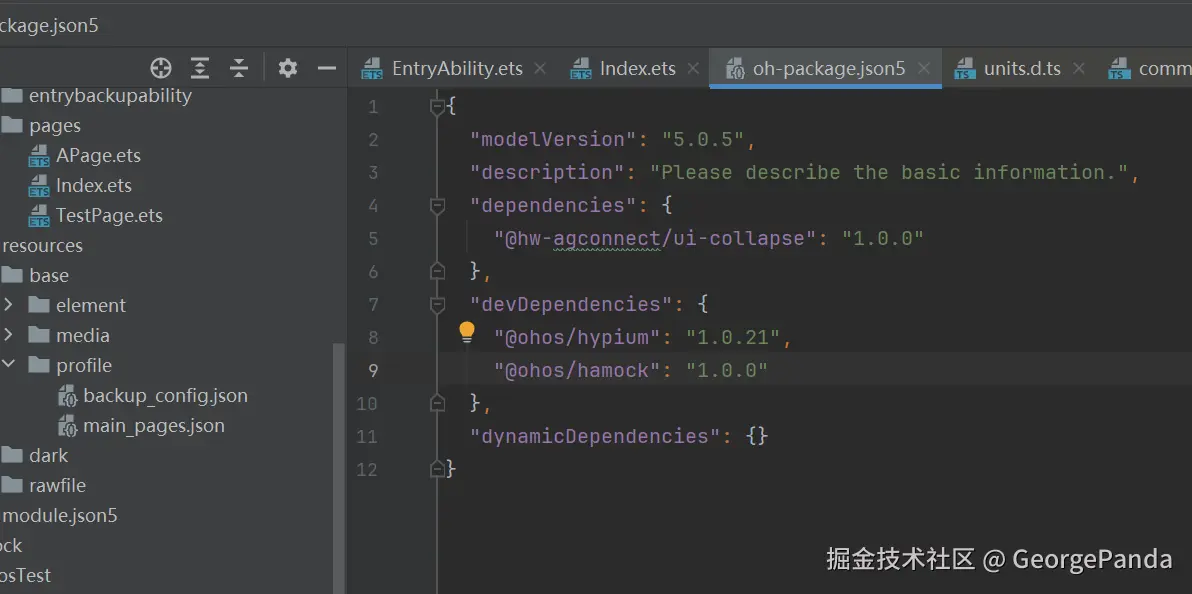The width and height of the screenshot is (1192, 594).
Task: Select the entrybackupability folder
Action: (x=110, y=96)
